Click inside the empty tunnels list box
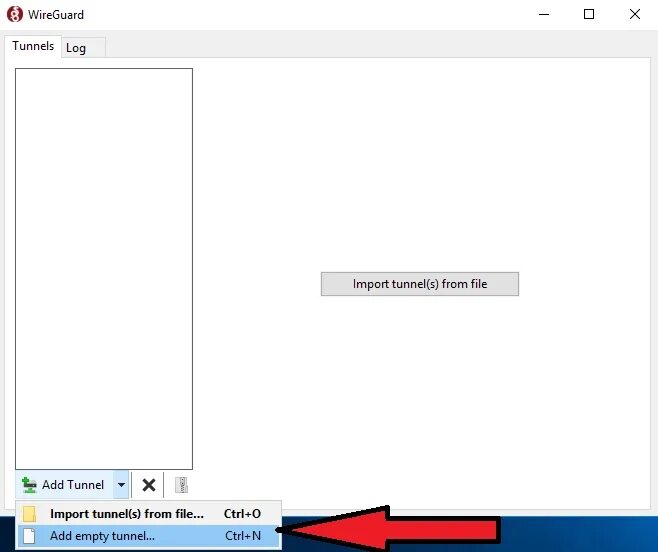 104,269
